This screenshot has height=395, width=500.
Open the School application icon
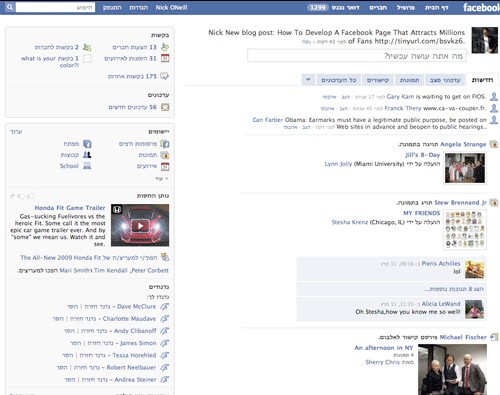click(87, 166)
